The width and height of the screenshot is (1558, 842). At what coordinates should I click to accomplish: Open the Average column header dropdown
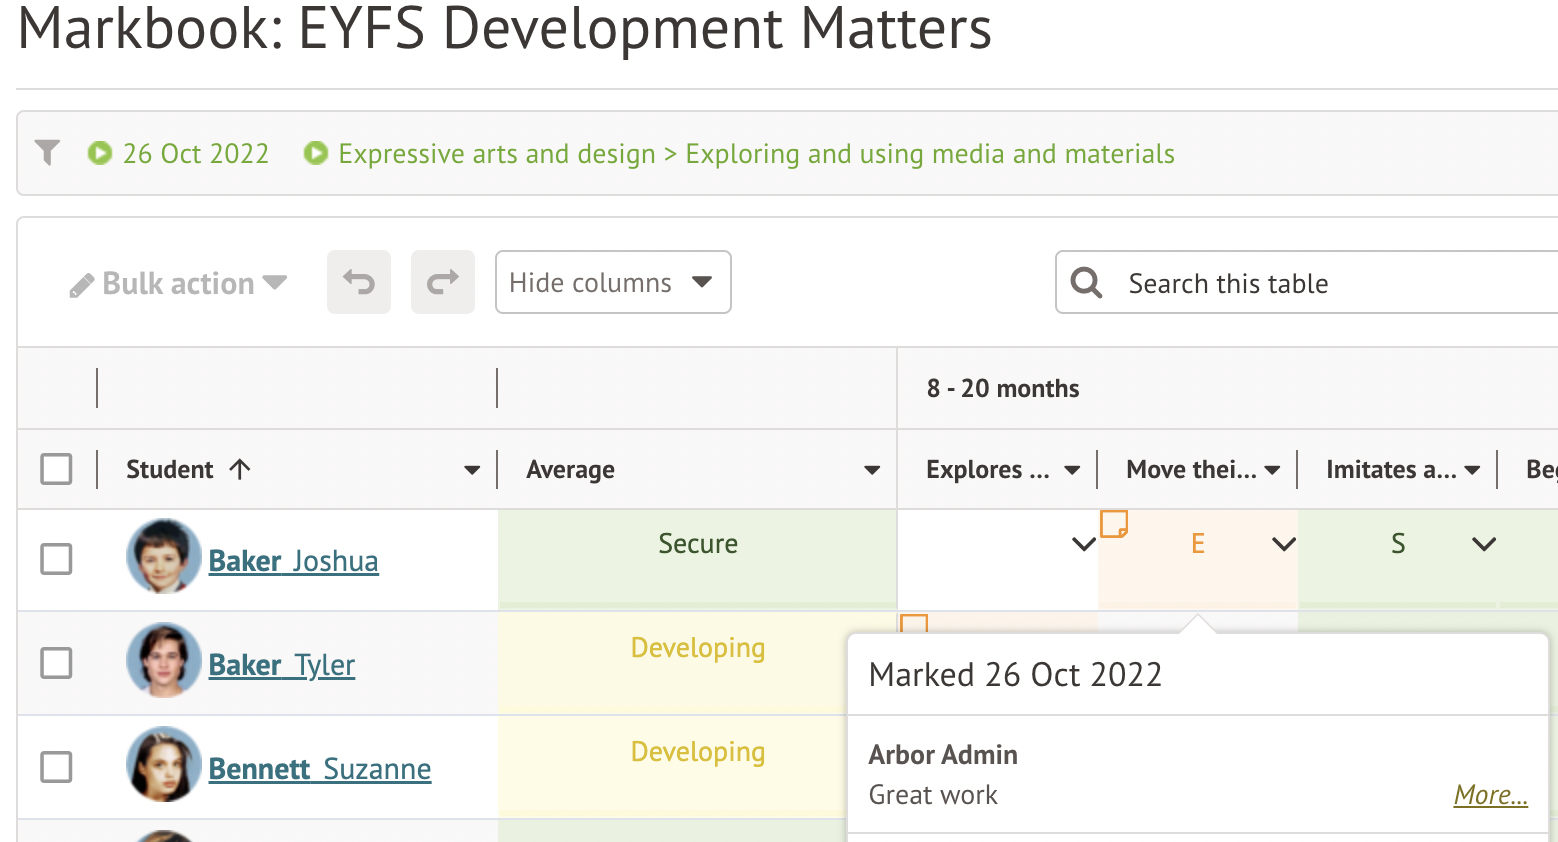tap(872, 470)
